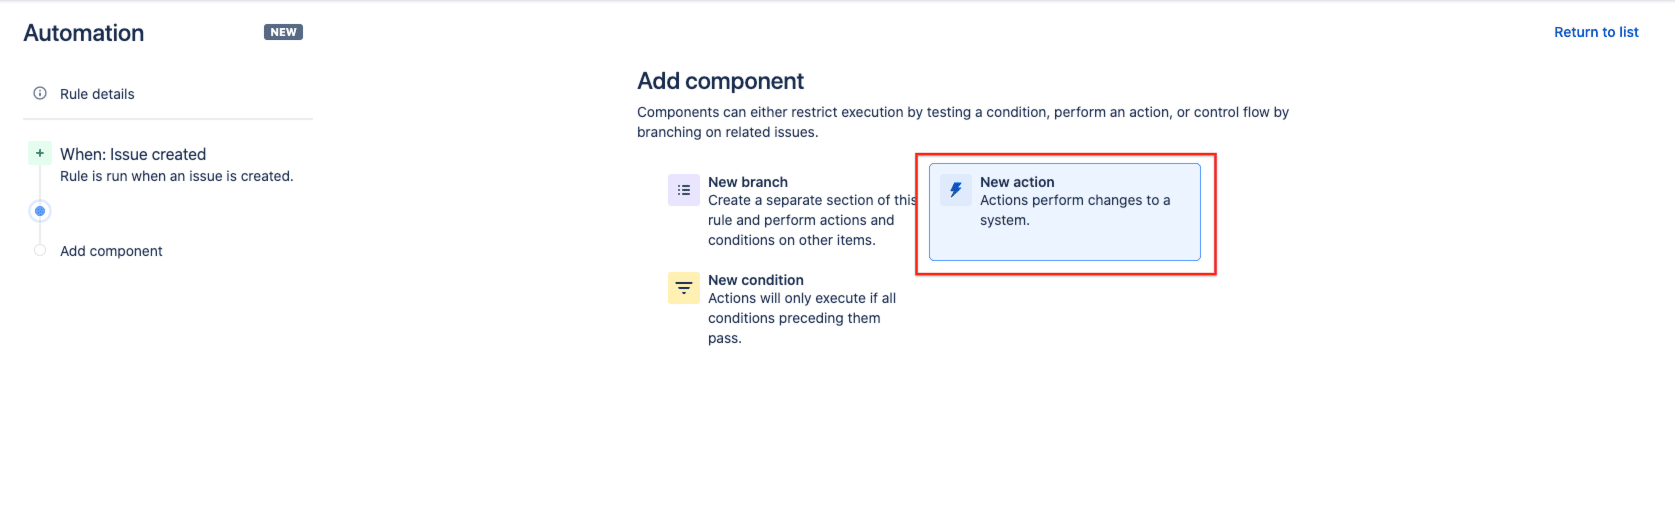Click the Rule details info icon

pyautogui.click(x=40, y=93)
